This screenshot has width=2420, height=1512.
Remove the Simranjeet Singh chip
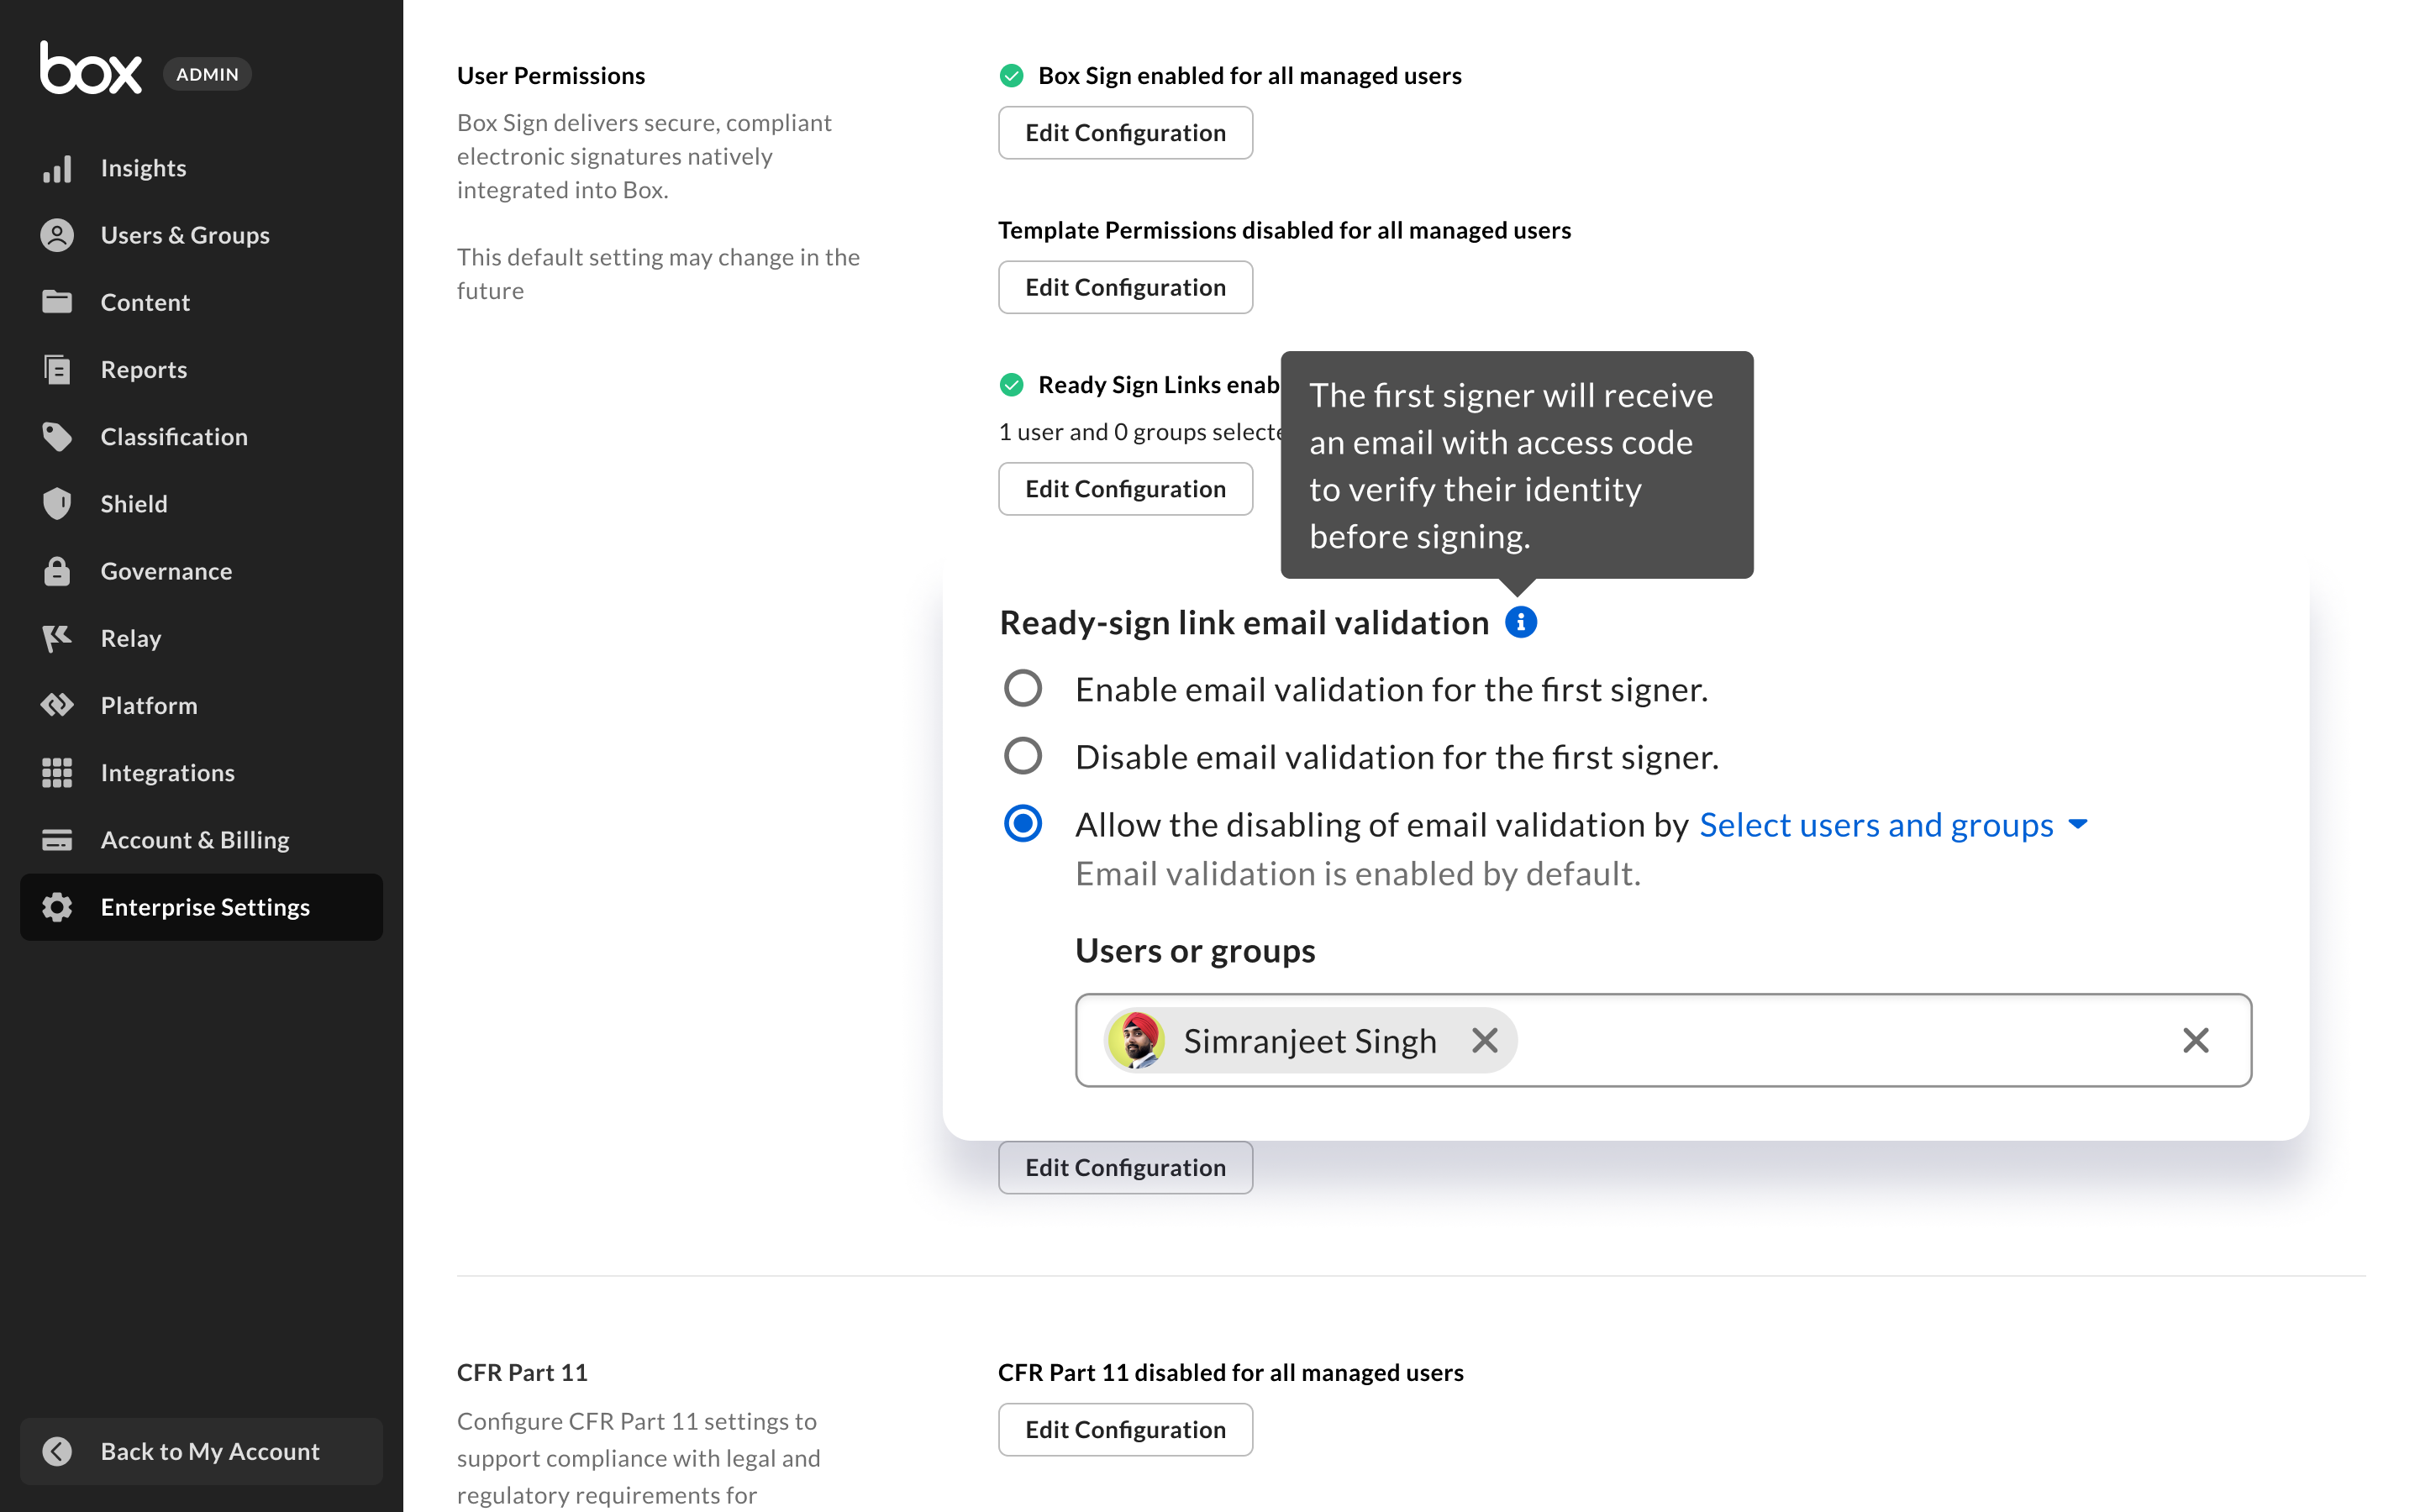click(1485, 1040)
